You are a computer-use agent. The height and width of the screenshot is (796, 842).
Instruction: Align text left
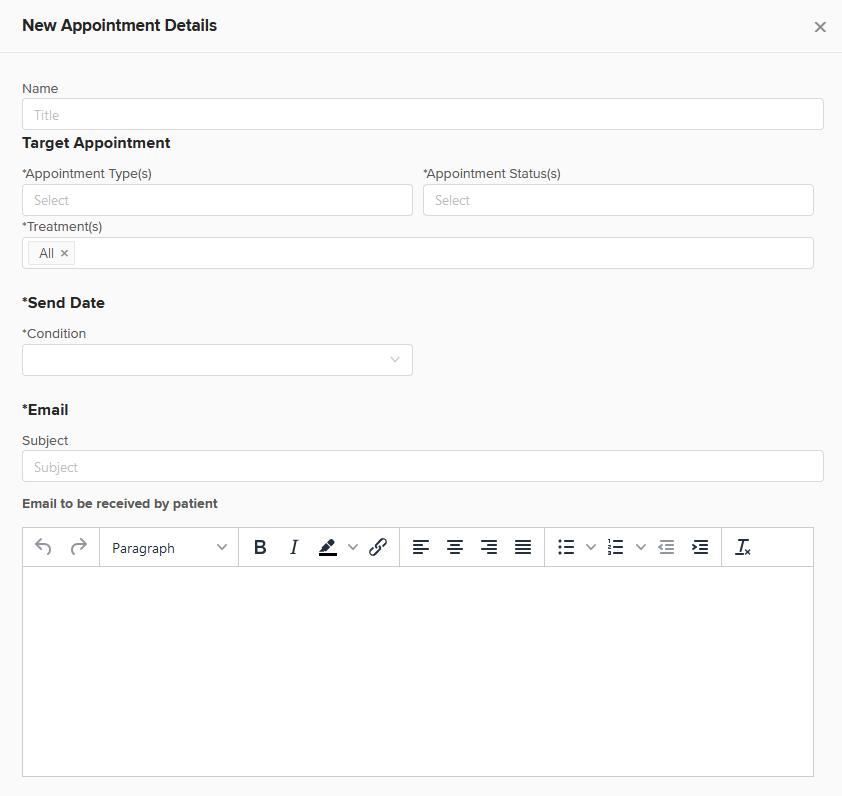421,547
